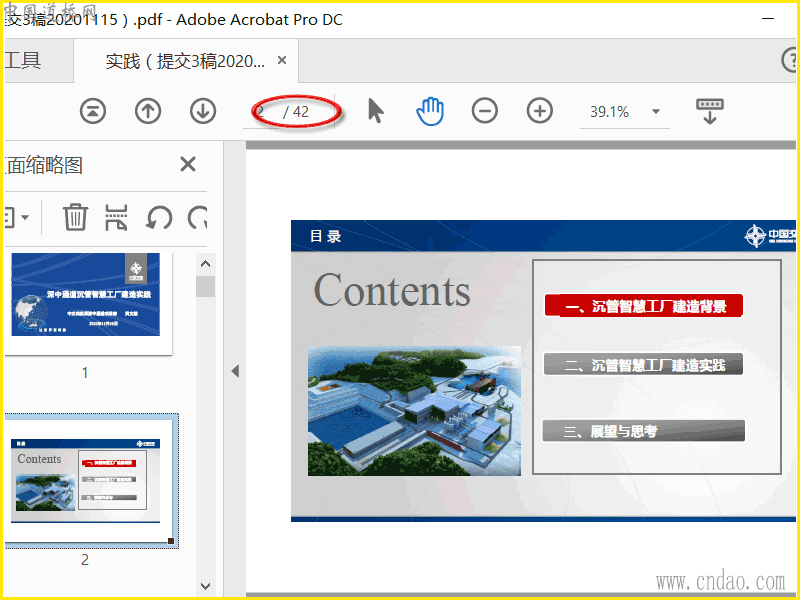Click the 39.1% zoom value field
This screenshot has width=800, height=600.
(610, 112)
